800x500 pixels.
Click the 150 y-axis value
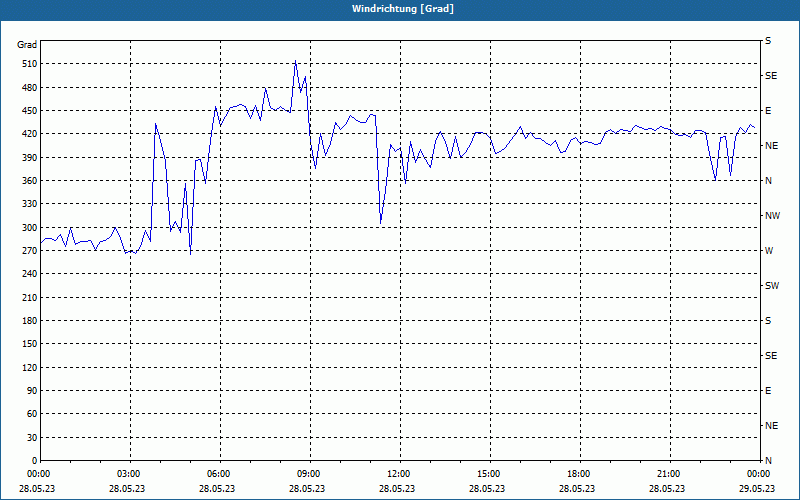click(x=29, y=344)
